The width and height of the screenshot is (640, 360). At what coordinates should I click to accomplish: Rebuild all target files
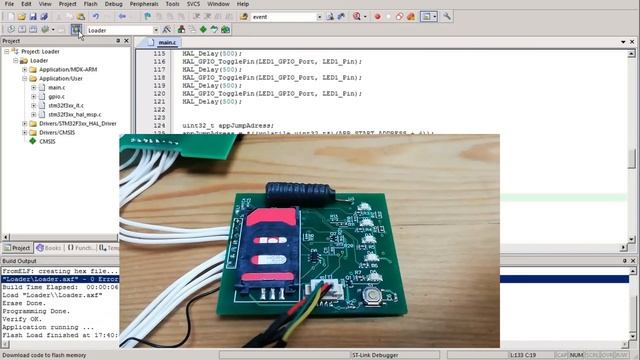tap(33, 29)
